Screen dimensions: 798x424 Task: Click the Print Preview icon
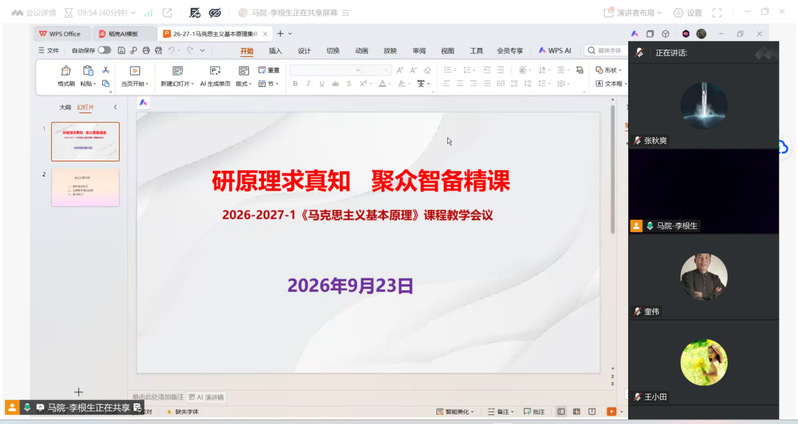[158, 50]
